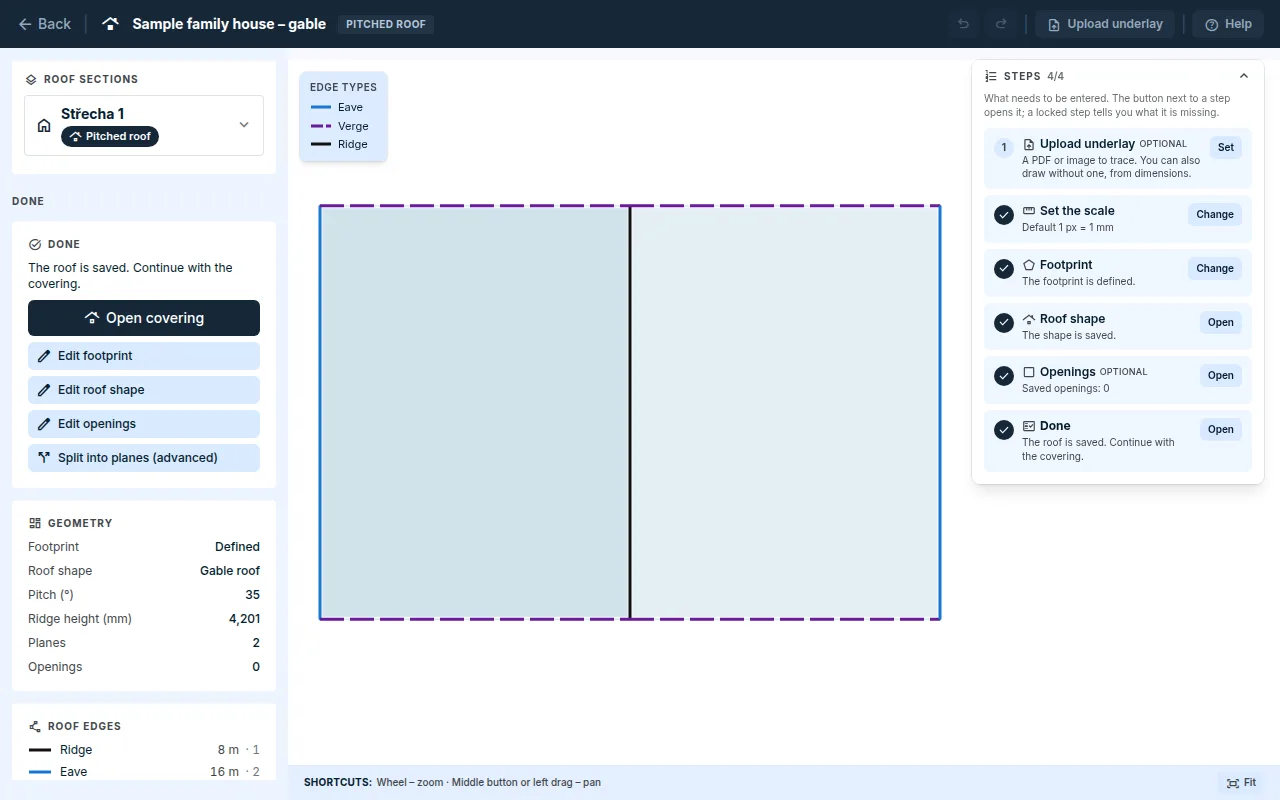Click the Openings square icon in steps
1280x800 pixels.
(x=1029, y=372)
